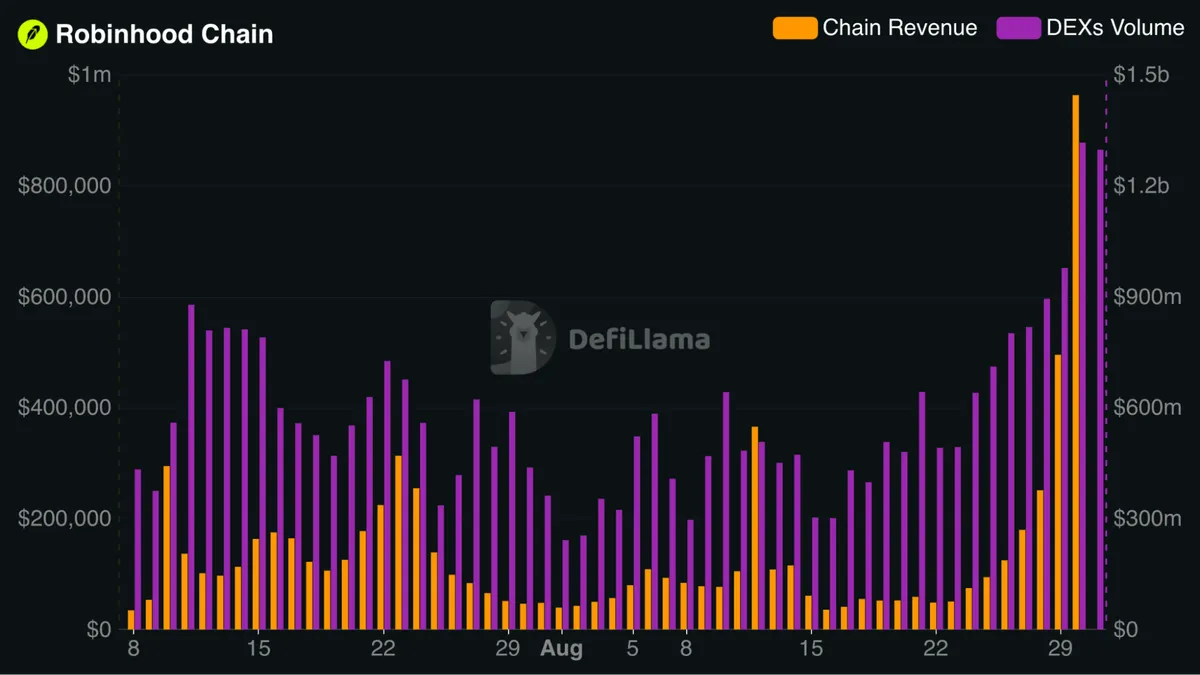Click the Aug month label on x-axis
The image size is (1200, 675).
click(561, 649)
